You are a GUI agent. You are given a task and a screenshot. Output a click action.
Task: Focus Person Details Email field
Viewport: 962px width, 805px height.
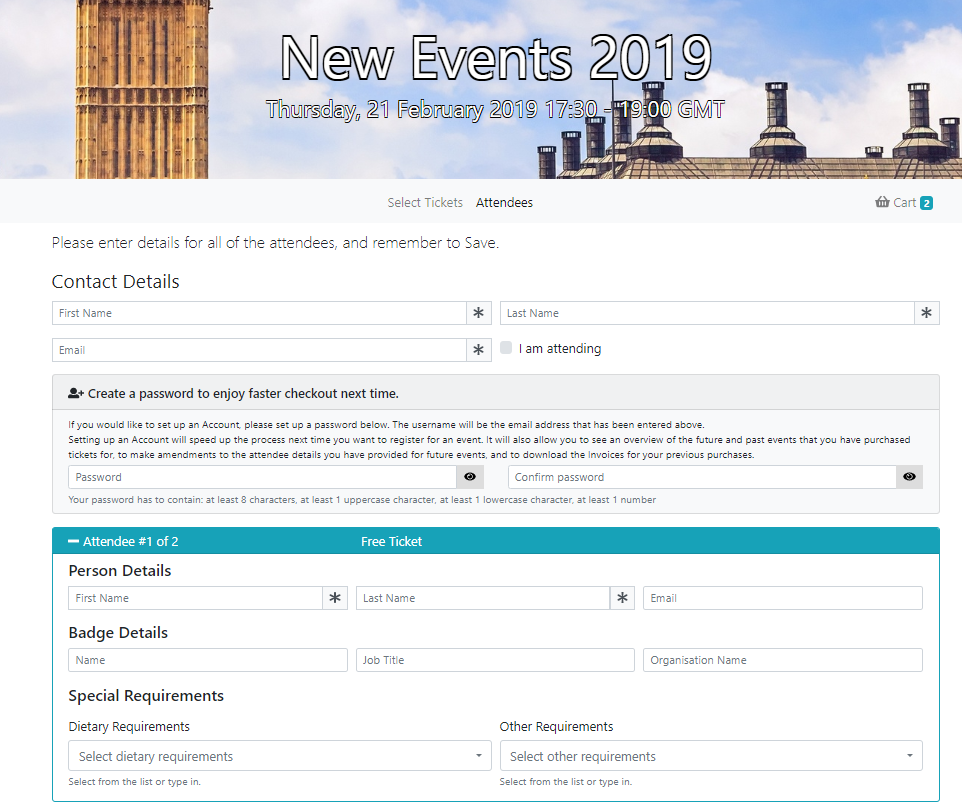pyautogui.click(x=783, y=598)
